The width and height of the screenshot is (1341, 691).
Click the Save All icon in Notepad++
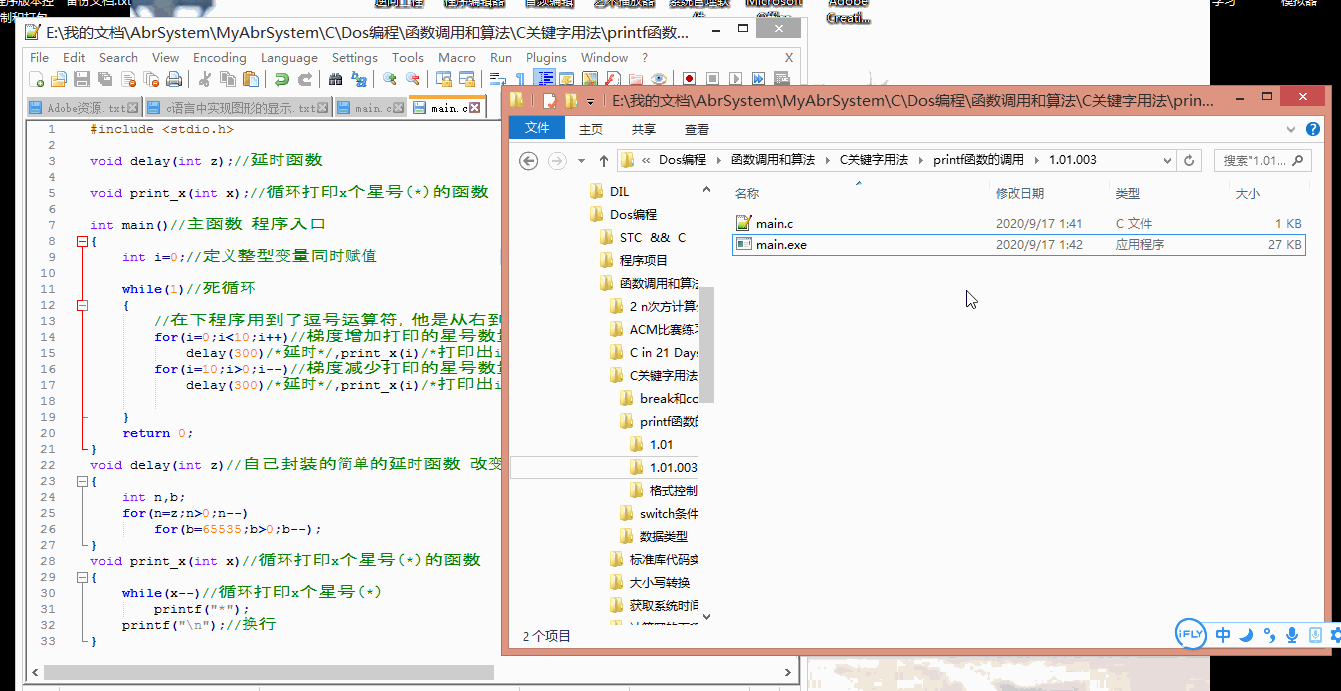tap(105, 80)
